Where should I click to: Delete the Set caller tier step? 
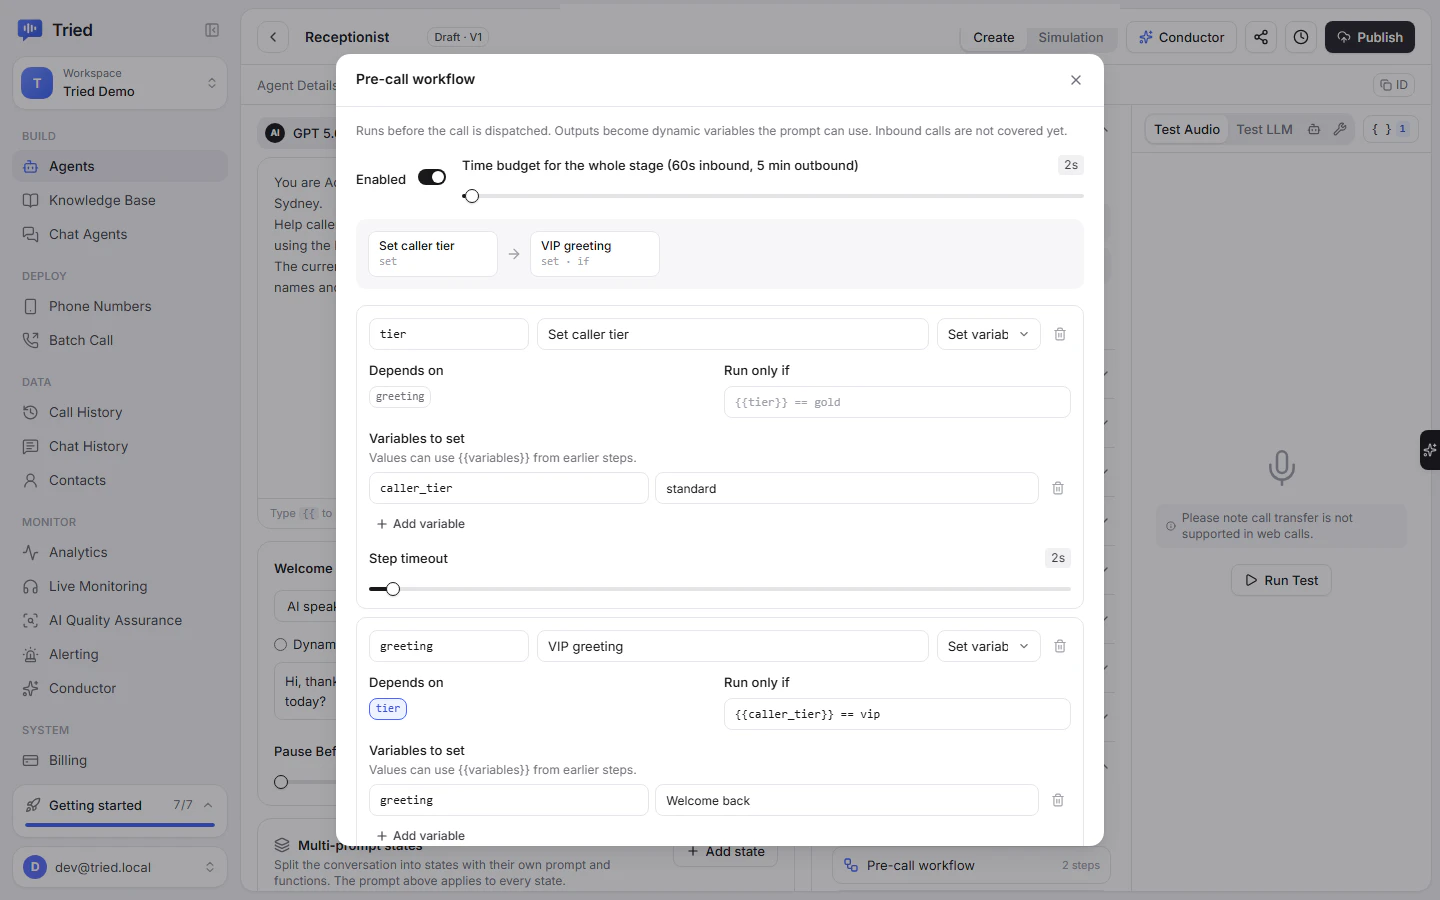[1060, 334]
